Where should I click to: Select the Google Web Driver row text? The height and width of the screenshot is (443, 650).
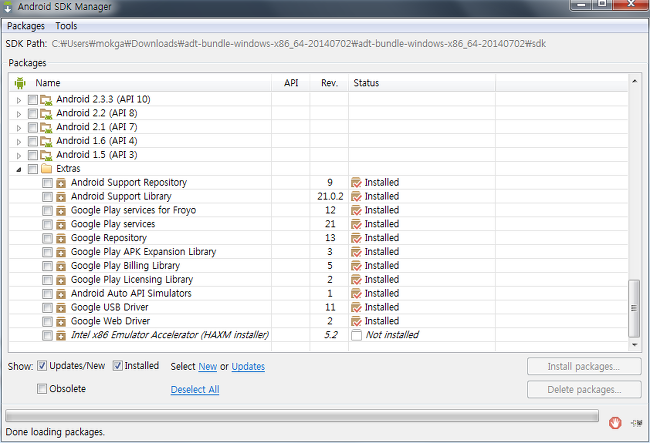pos(110,321)
